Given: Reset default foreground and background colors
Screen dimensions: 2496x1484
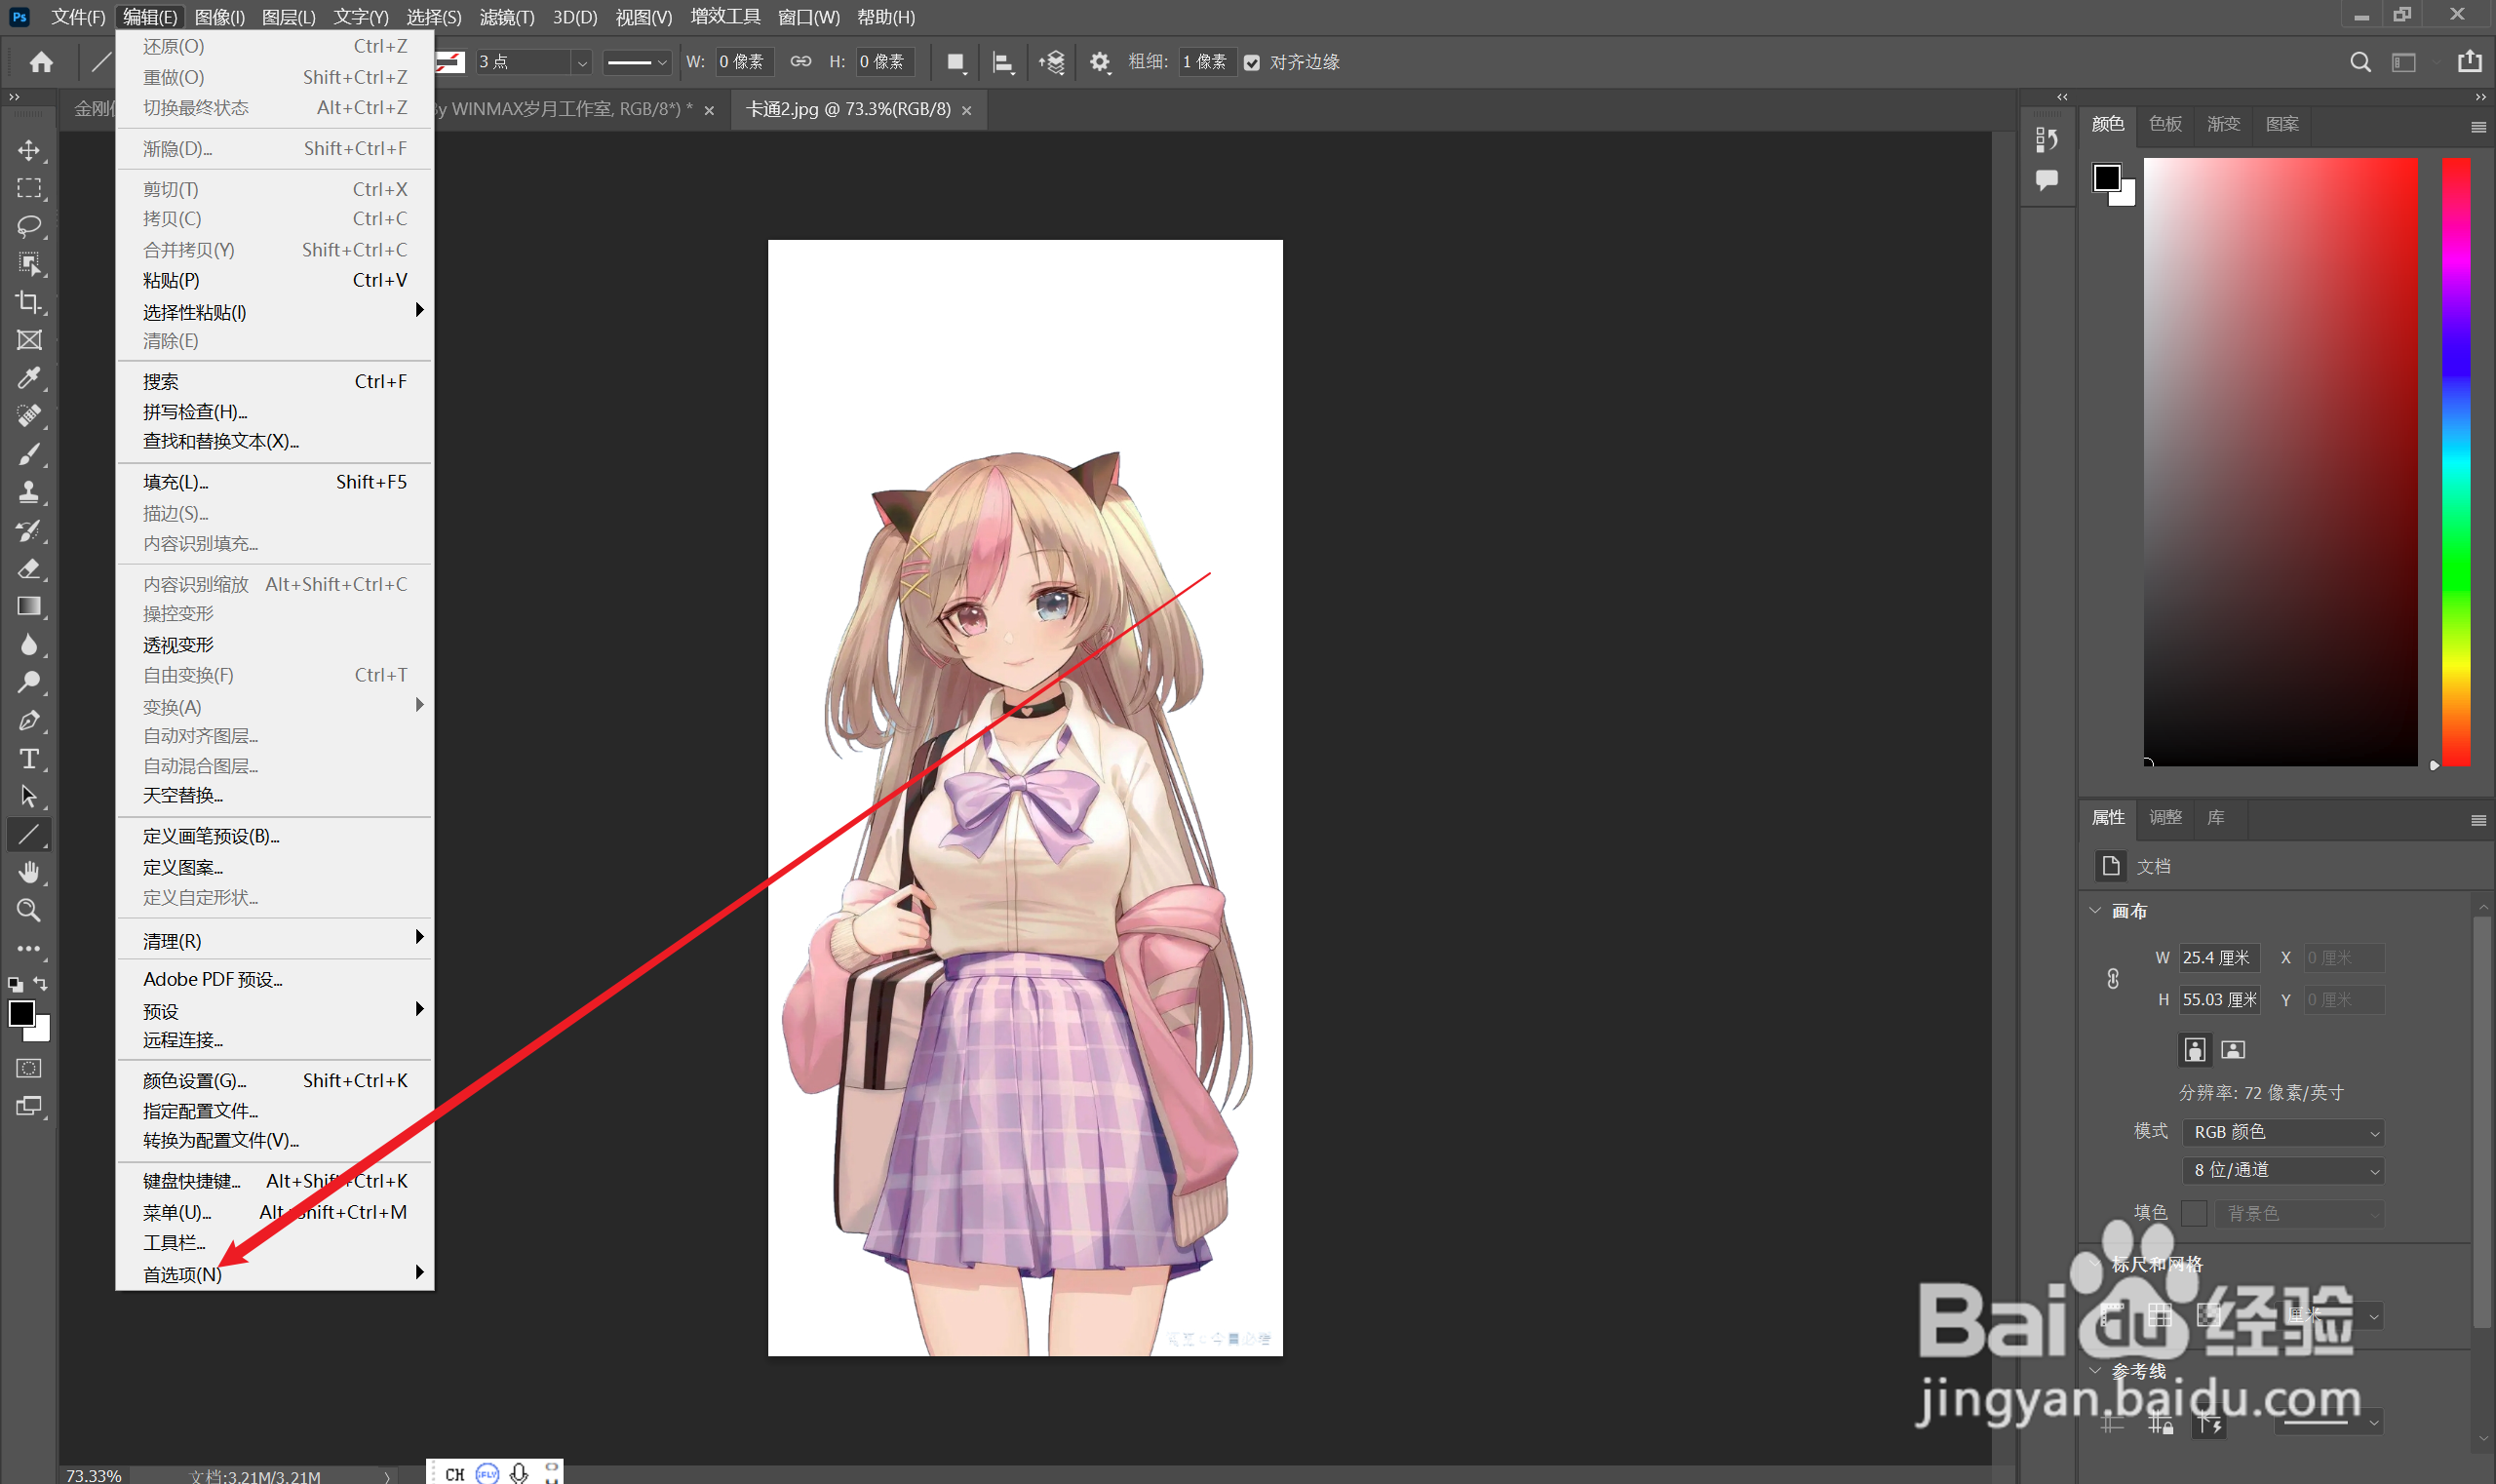Looking at the screenshot, I should (15, 984).
